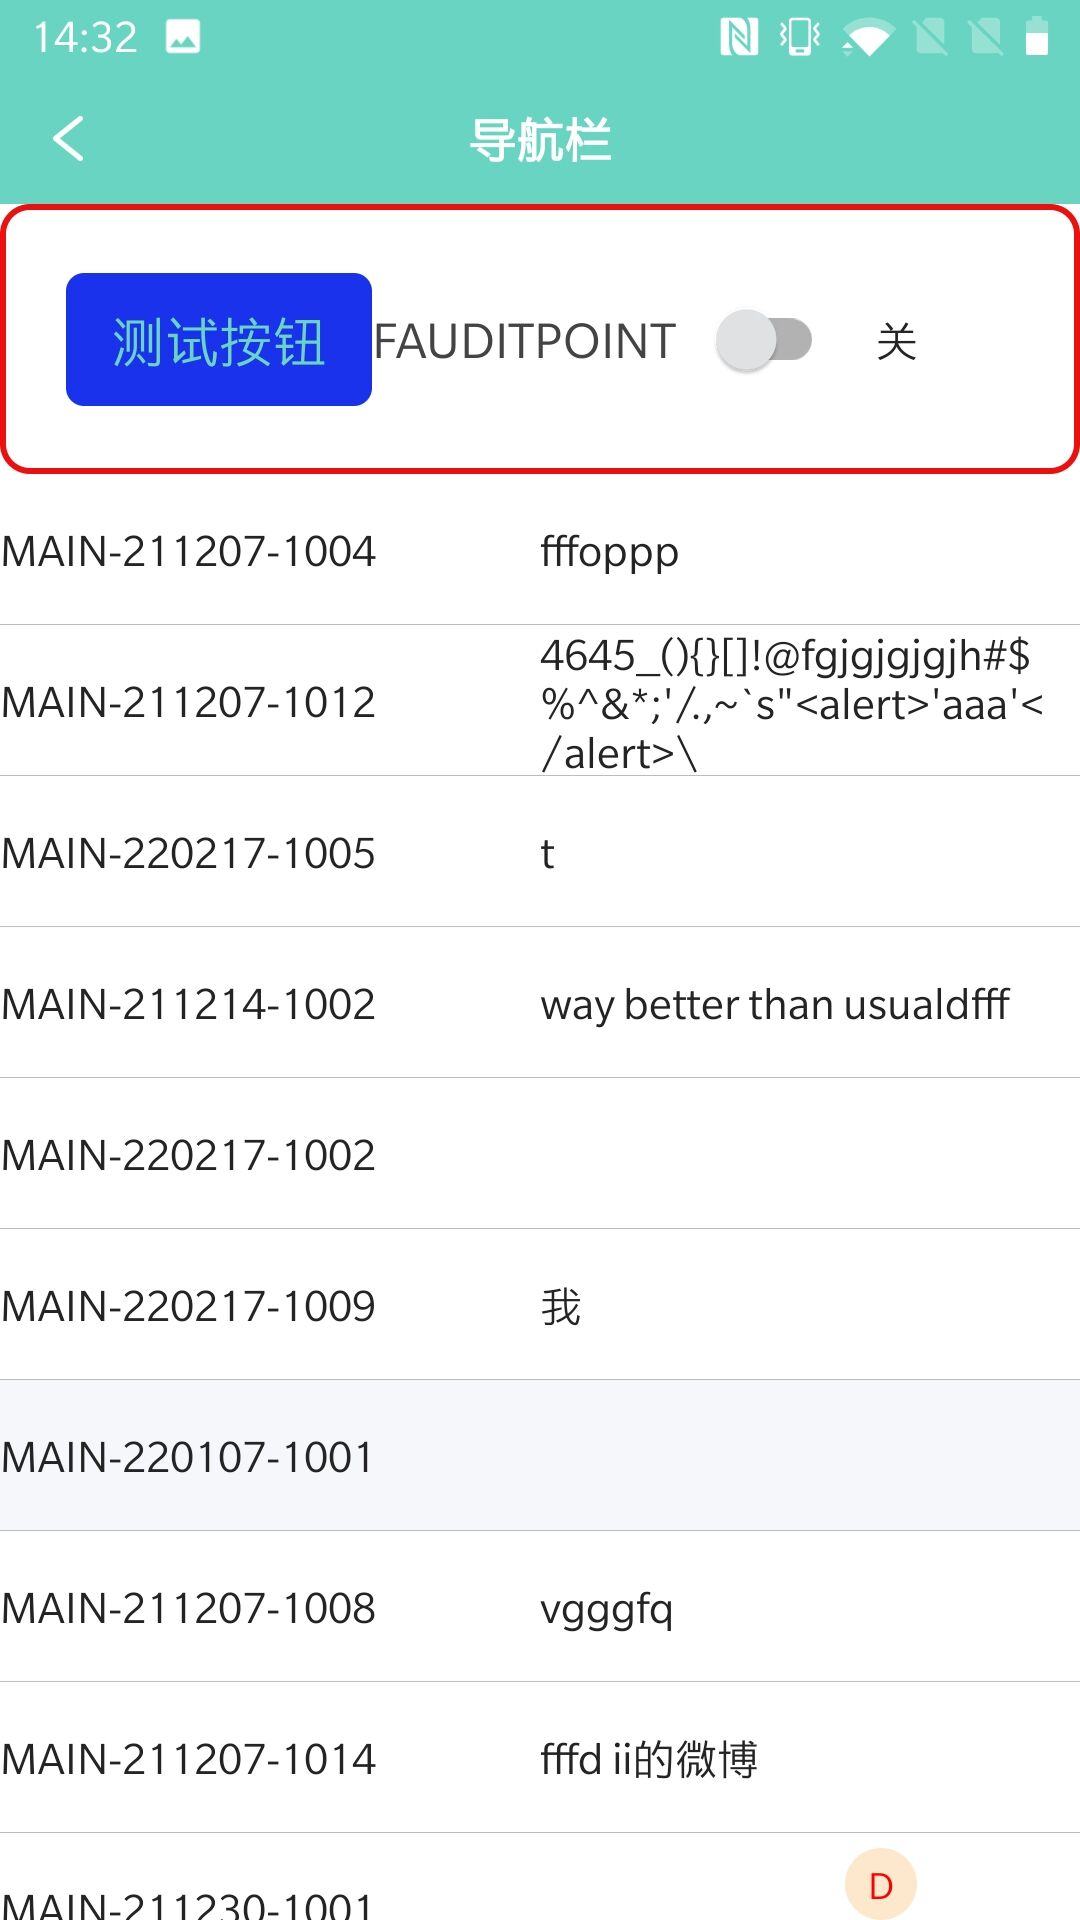Tap the battery status icon
The height and width of the screenshot is (1920, 1080).
(1038, 37)
